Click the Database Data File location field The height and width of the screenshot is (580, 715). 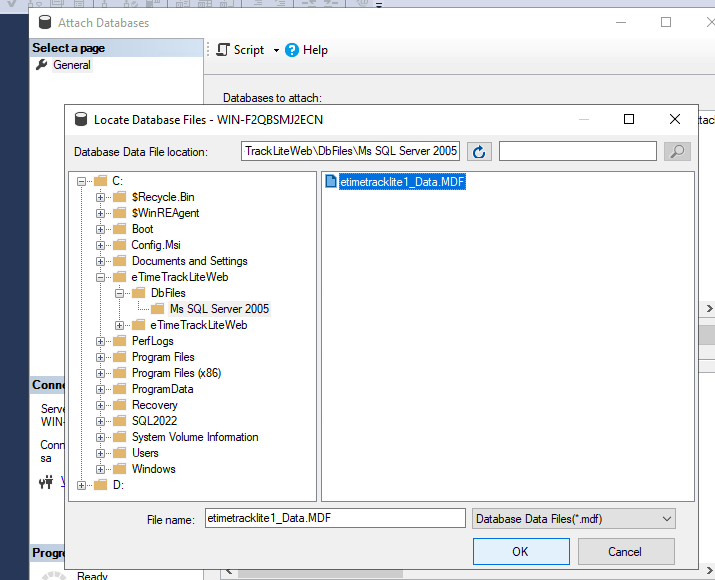(x=350, y=151)
